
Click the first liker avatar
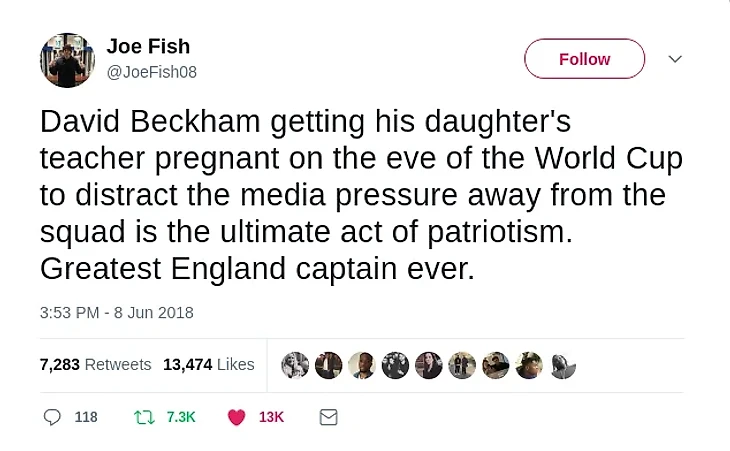[x=295, y=365]
